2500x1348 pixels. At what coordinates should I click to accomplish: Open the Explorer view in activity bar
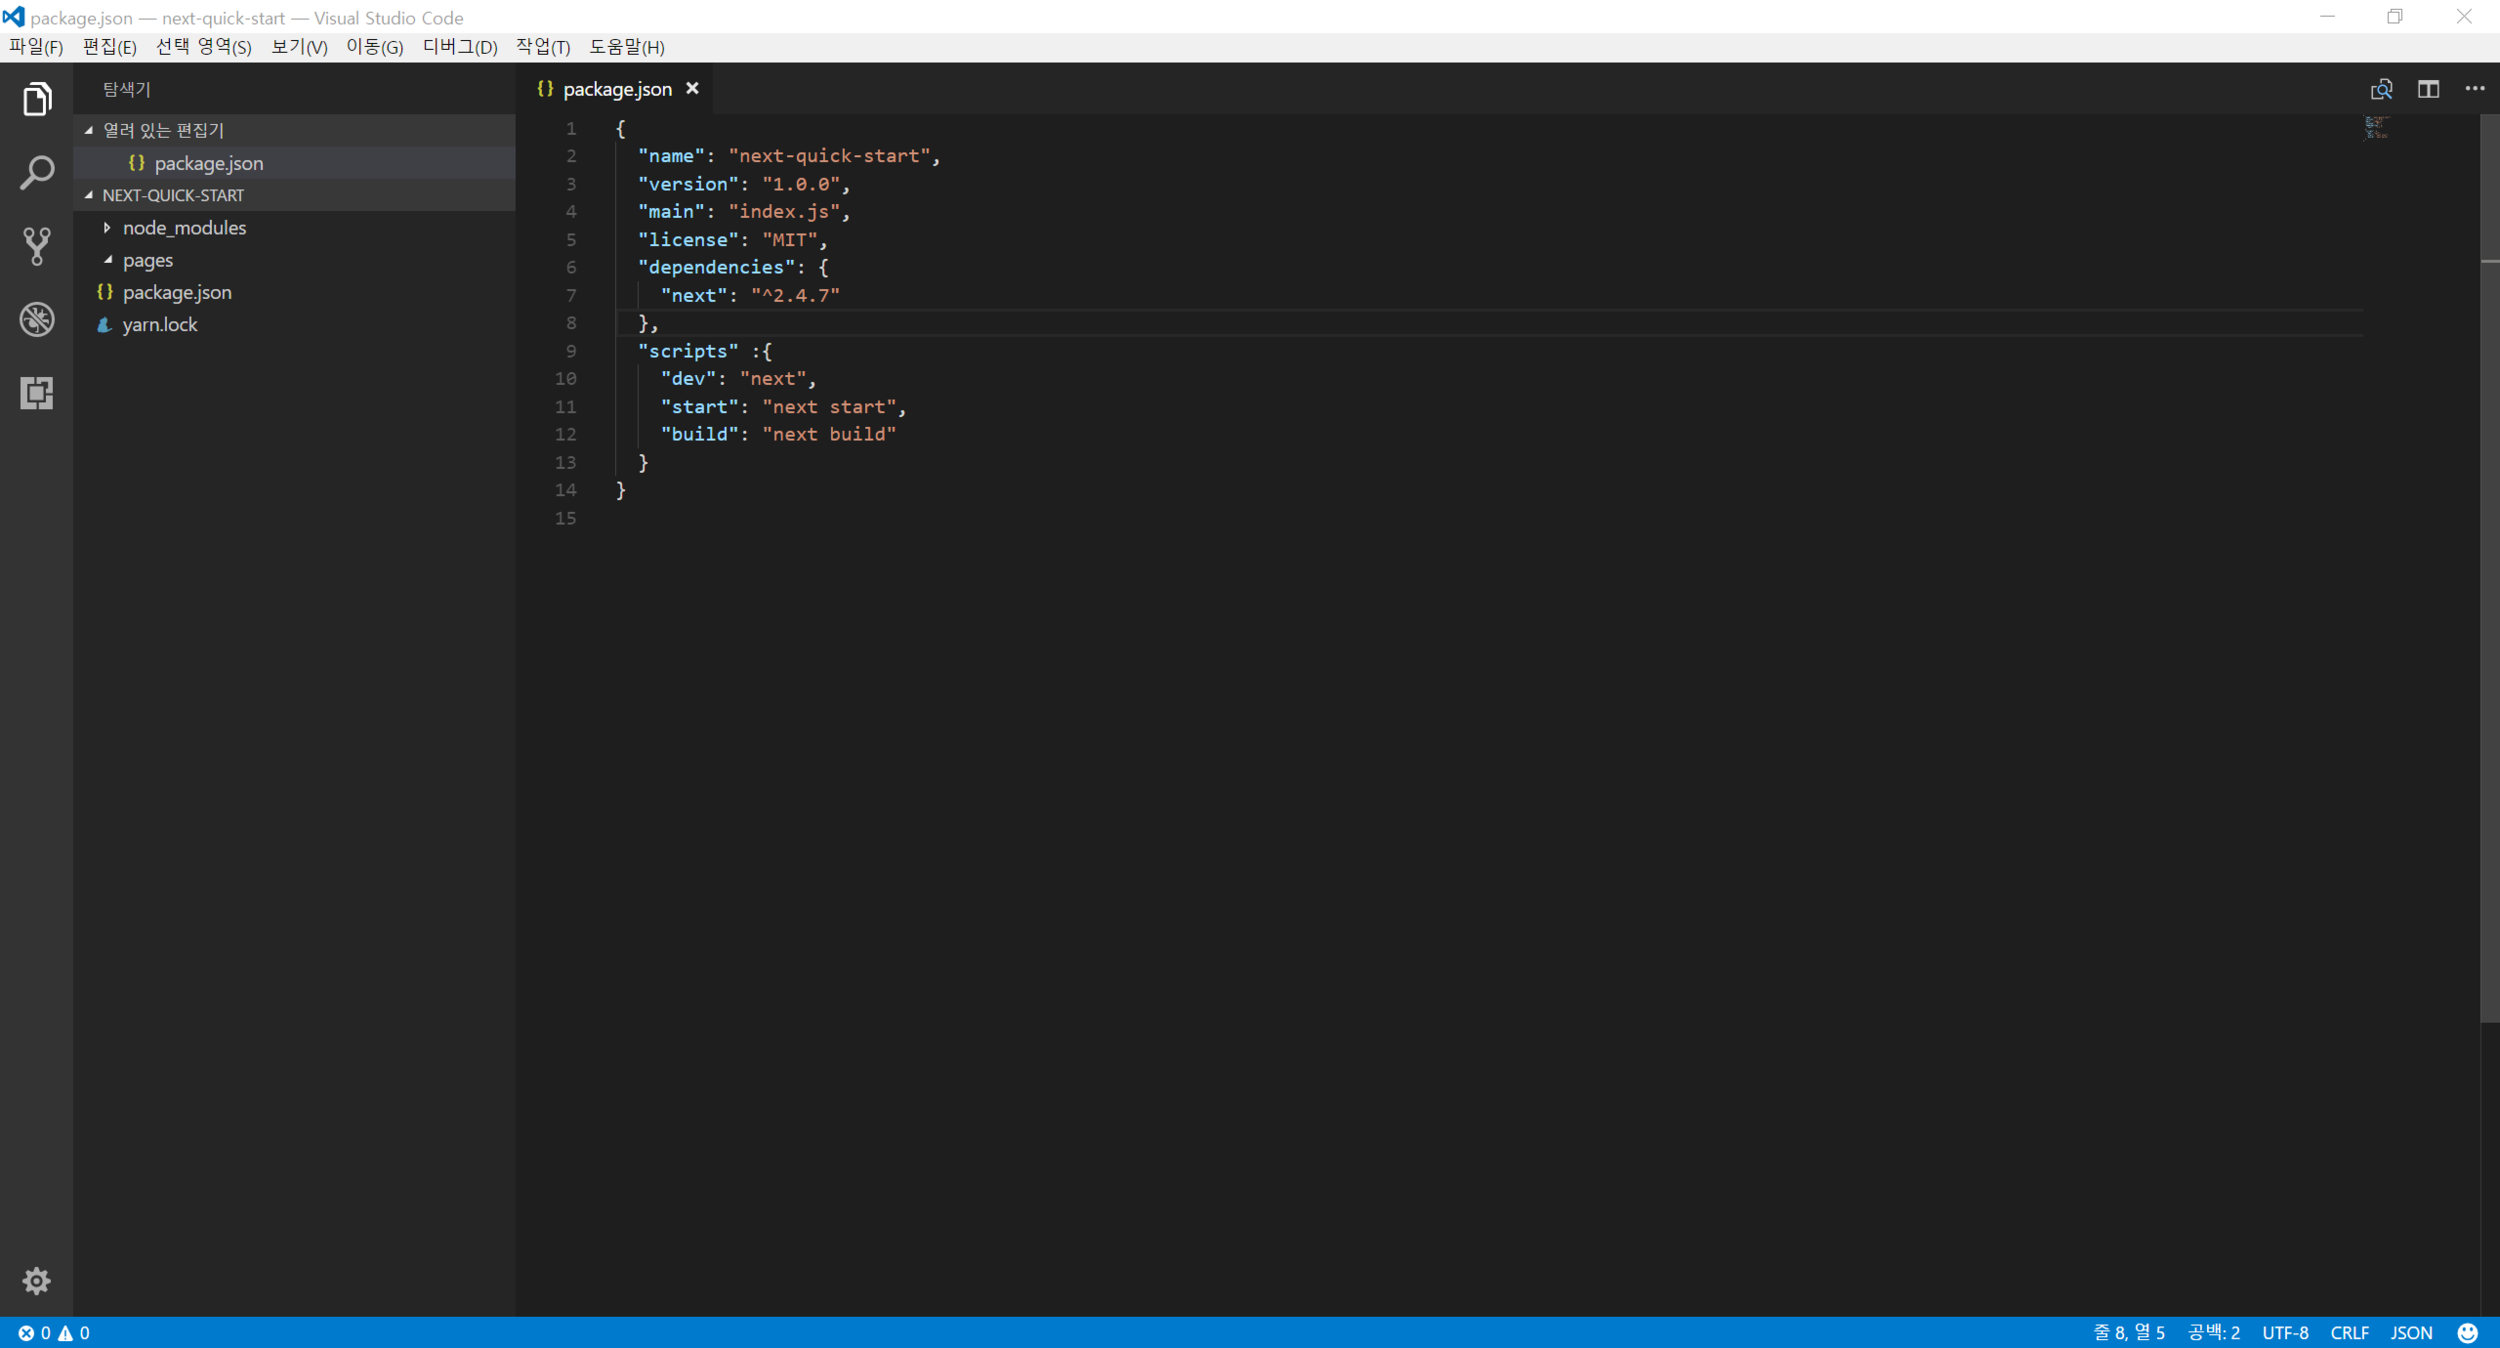tap(37, 99)
